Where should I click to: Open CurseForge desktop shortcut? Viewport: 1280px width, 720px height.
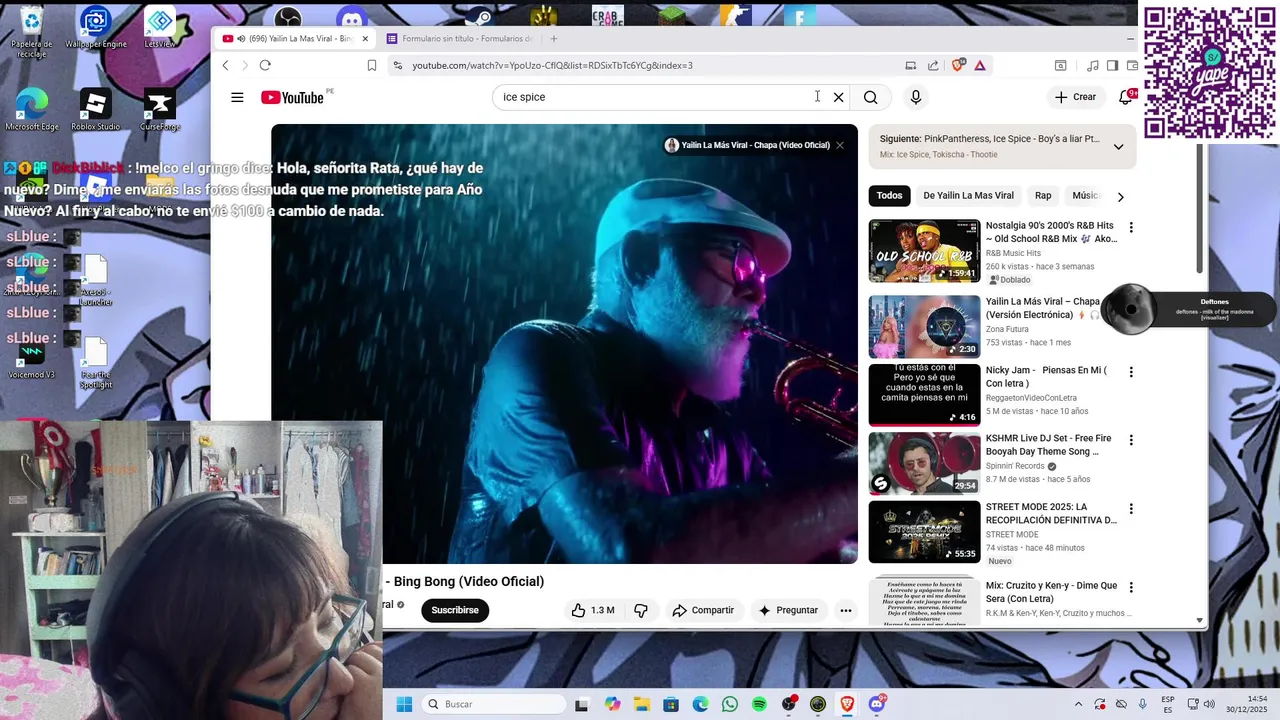pos(160,110)
